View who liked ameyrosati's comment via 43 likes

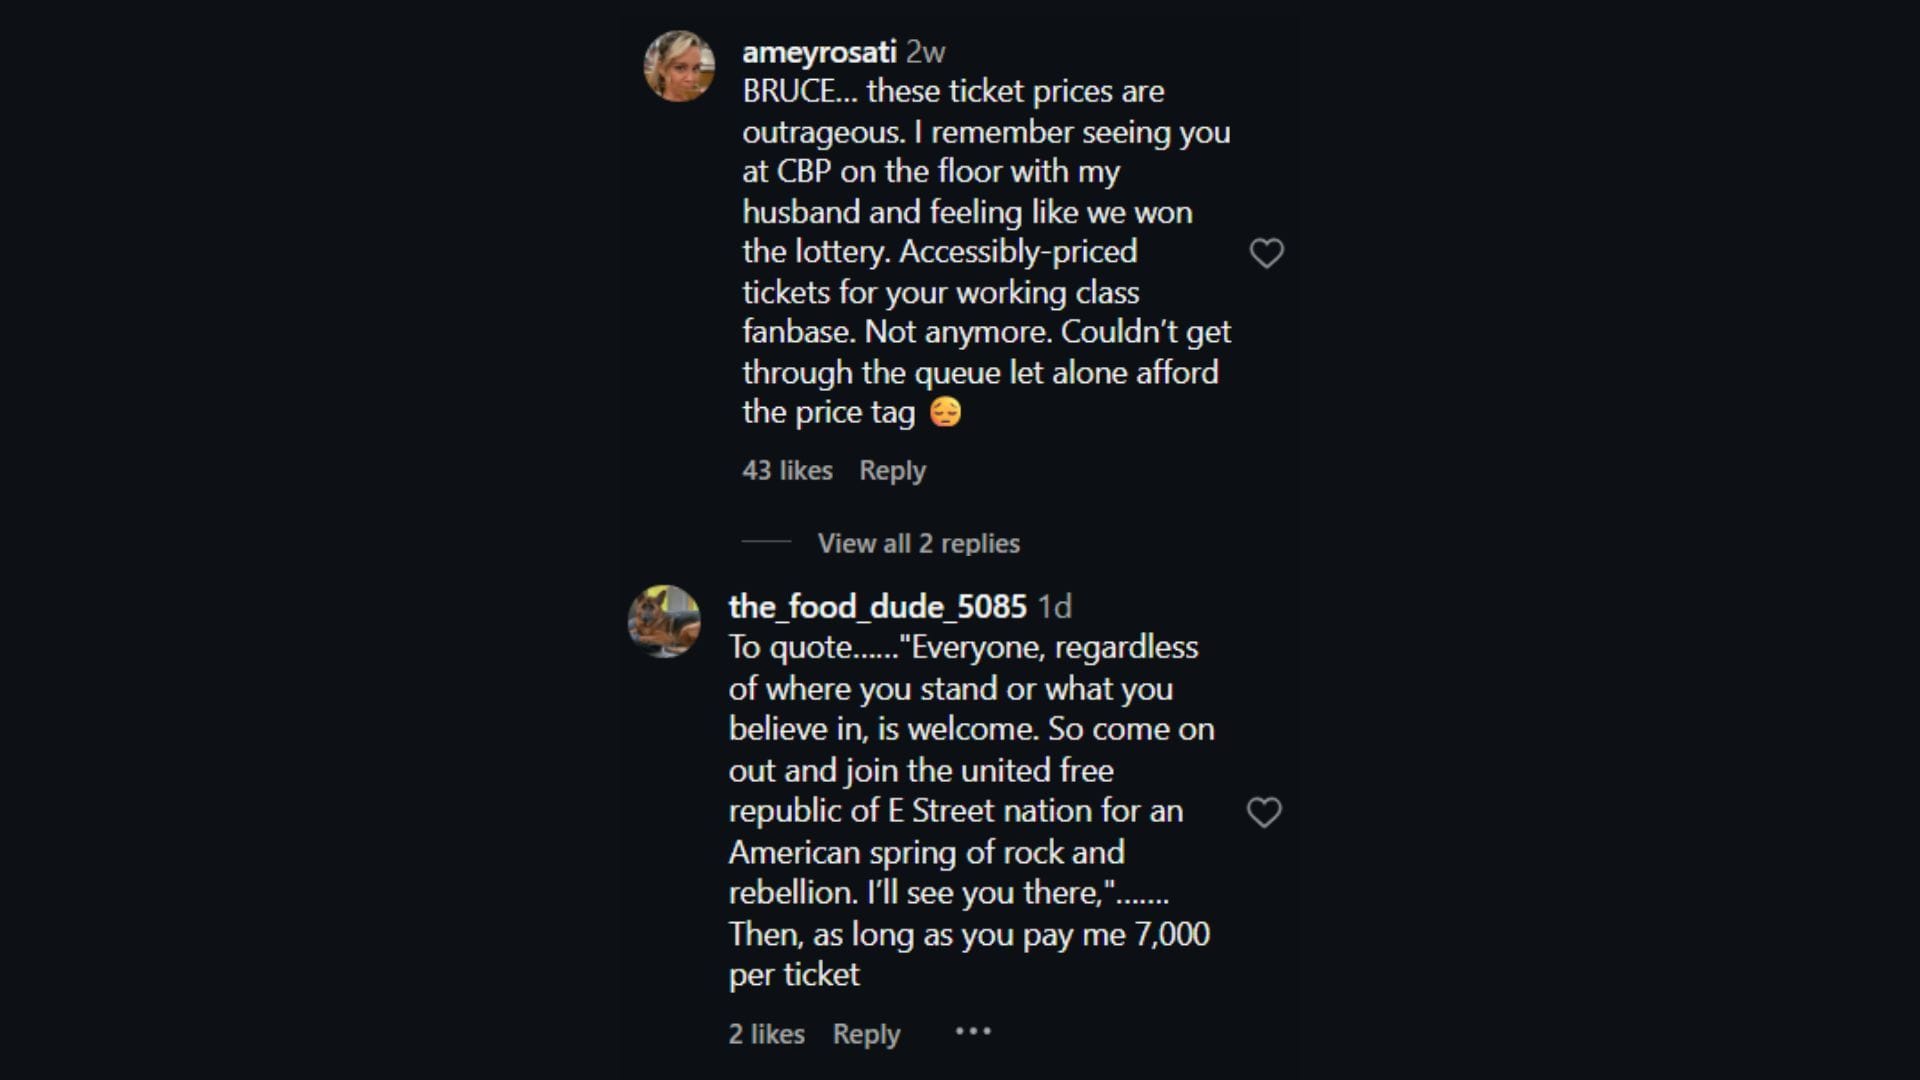coord(787,470)
